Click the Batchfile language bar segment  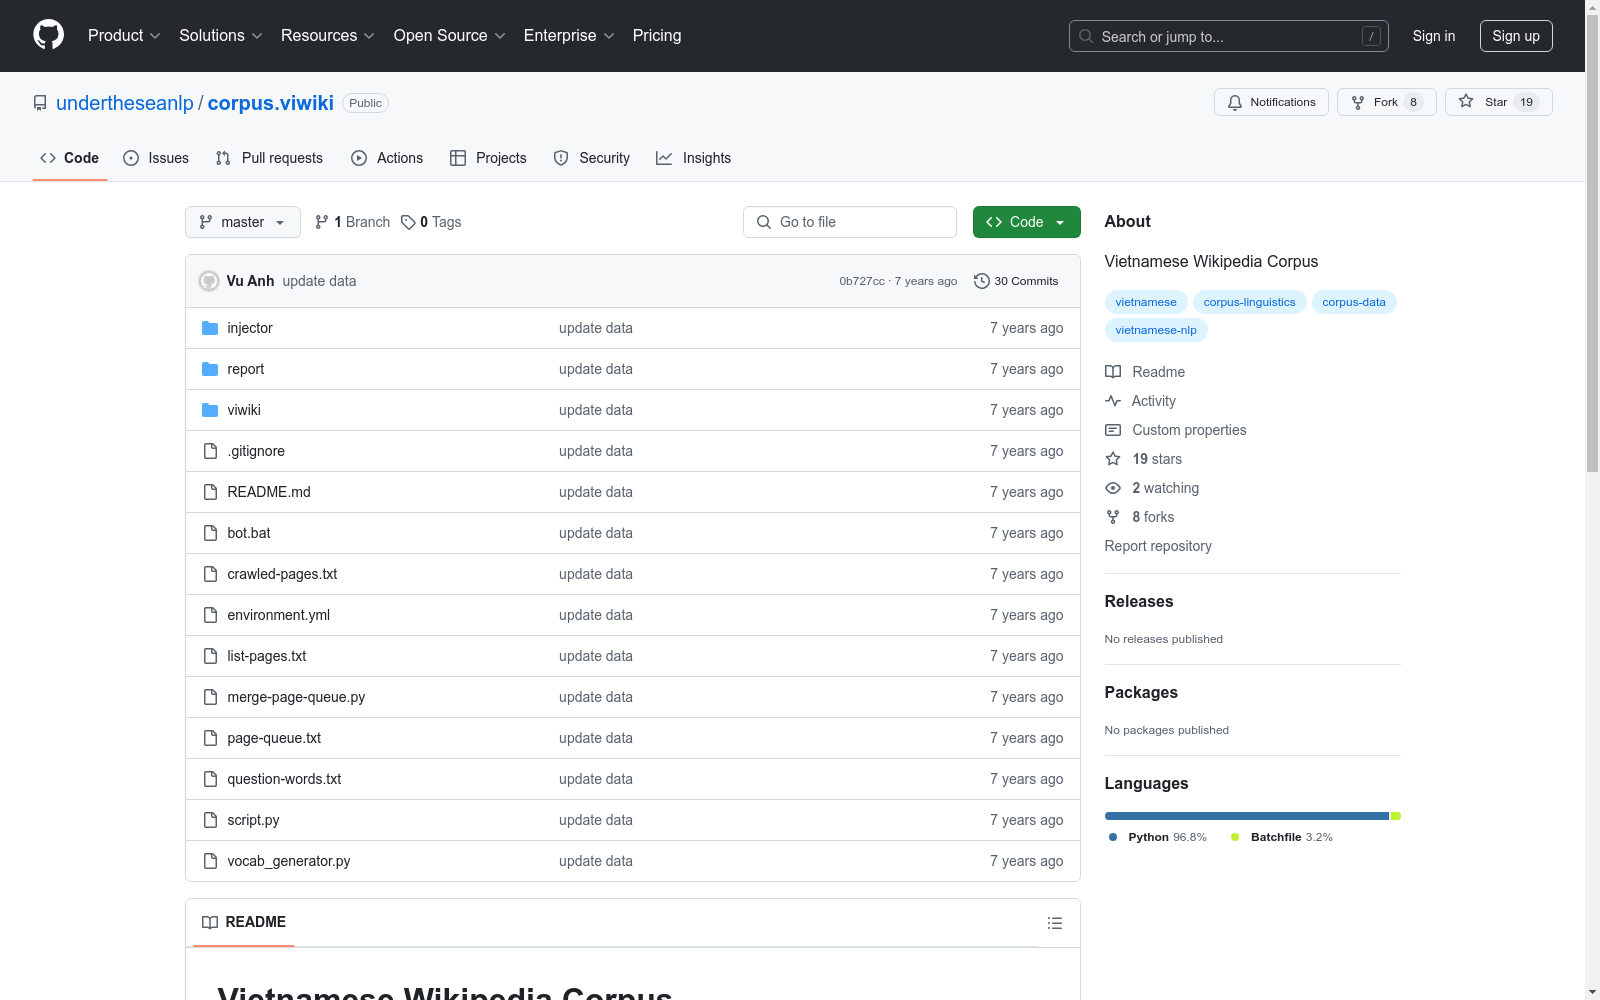coord(1396,816)
